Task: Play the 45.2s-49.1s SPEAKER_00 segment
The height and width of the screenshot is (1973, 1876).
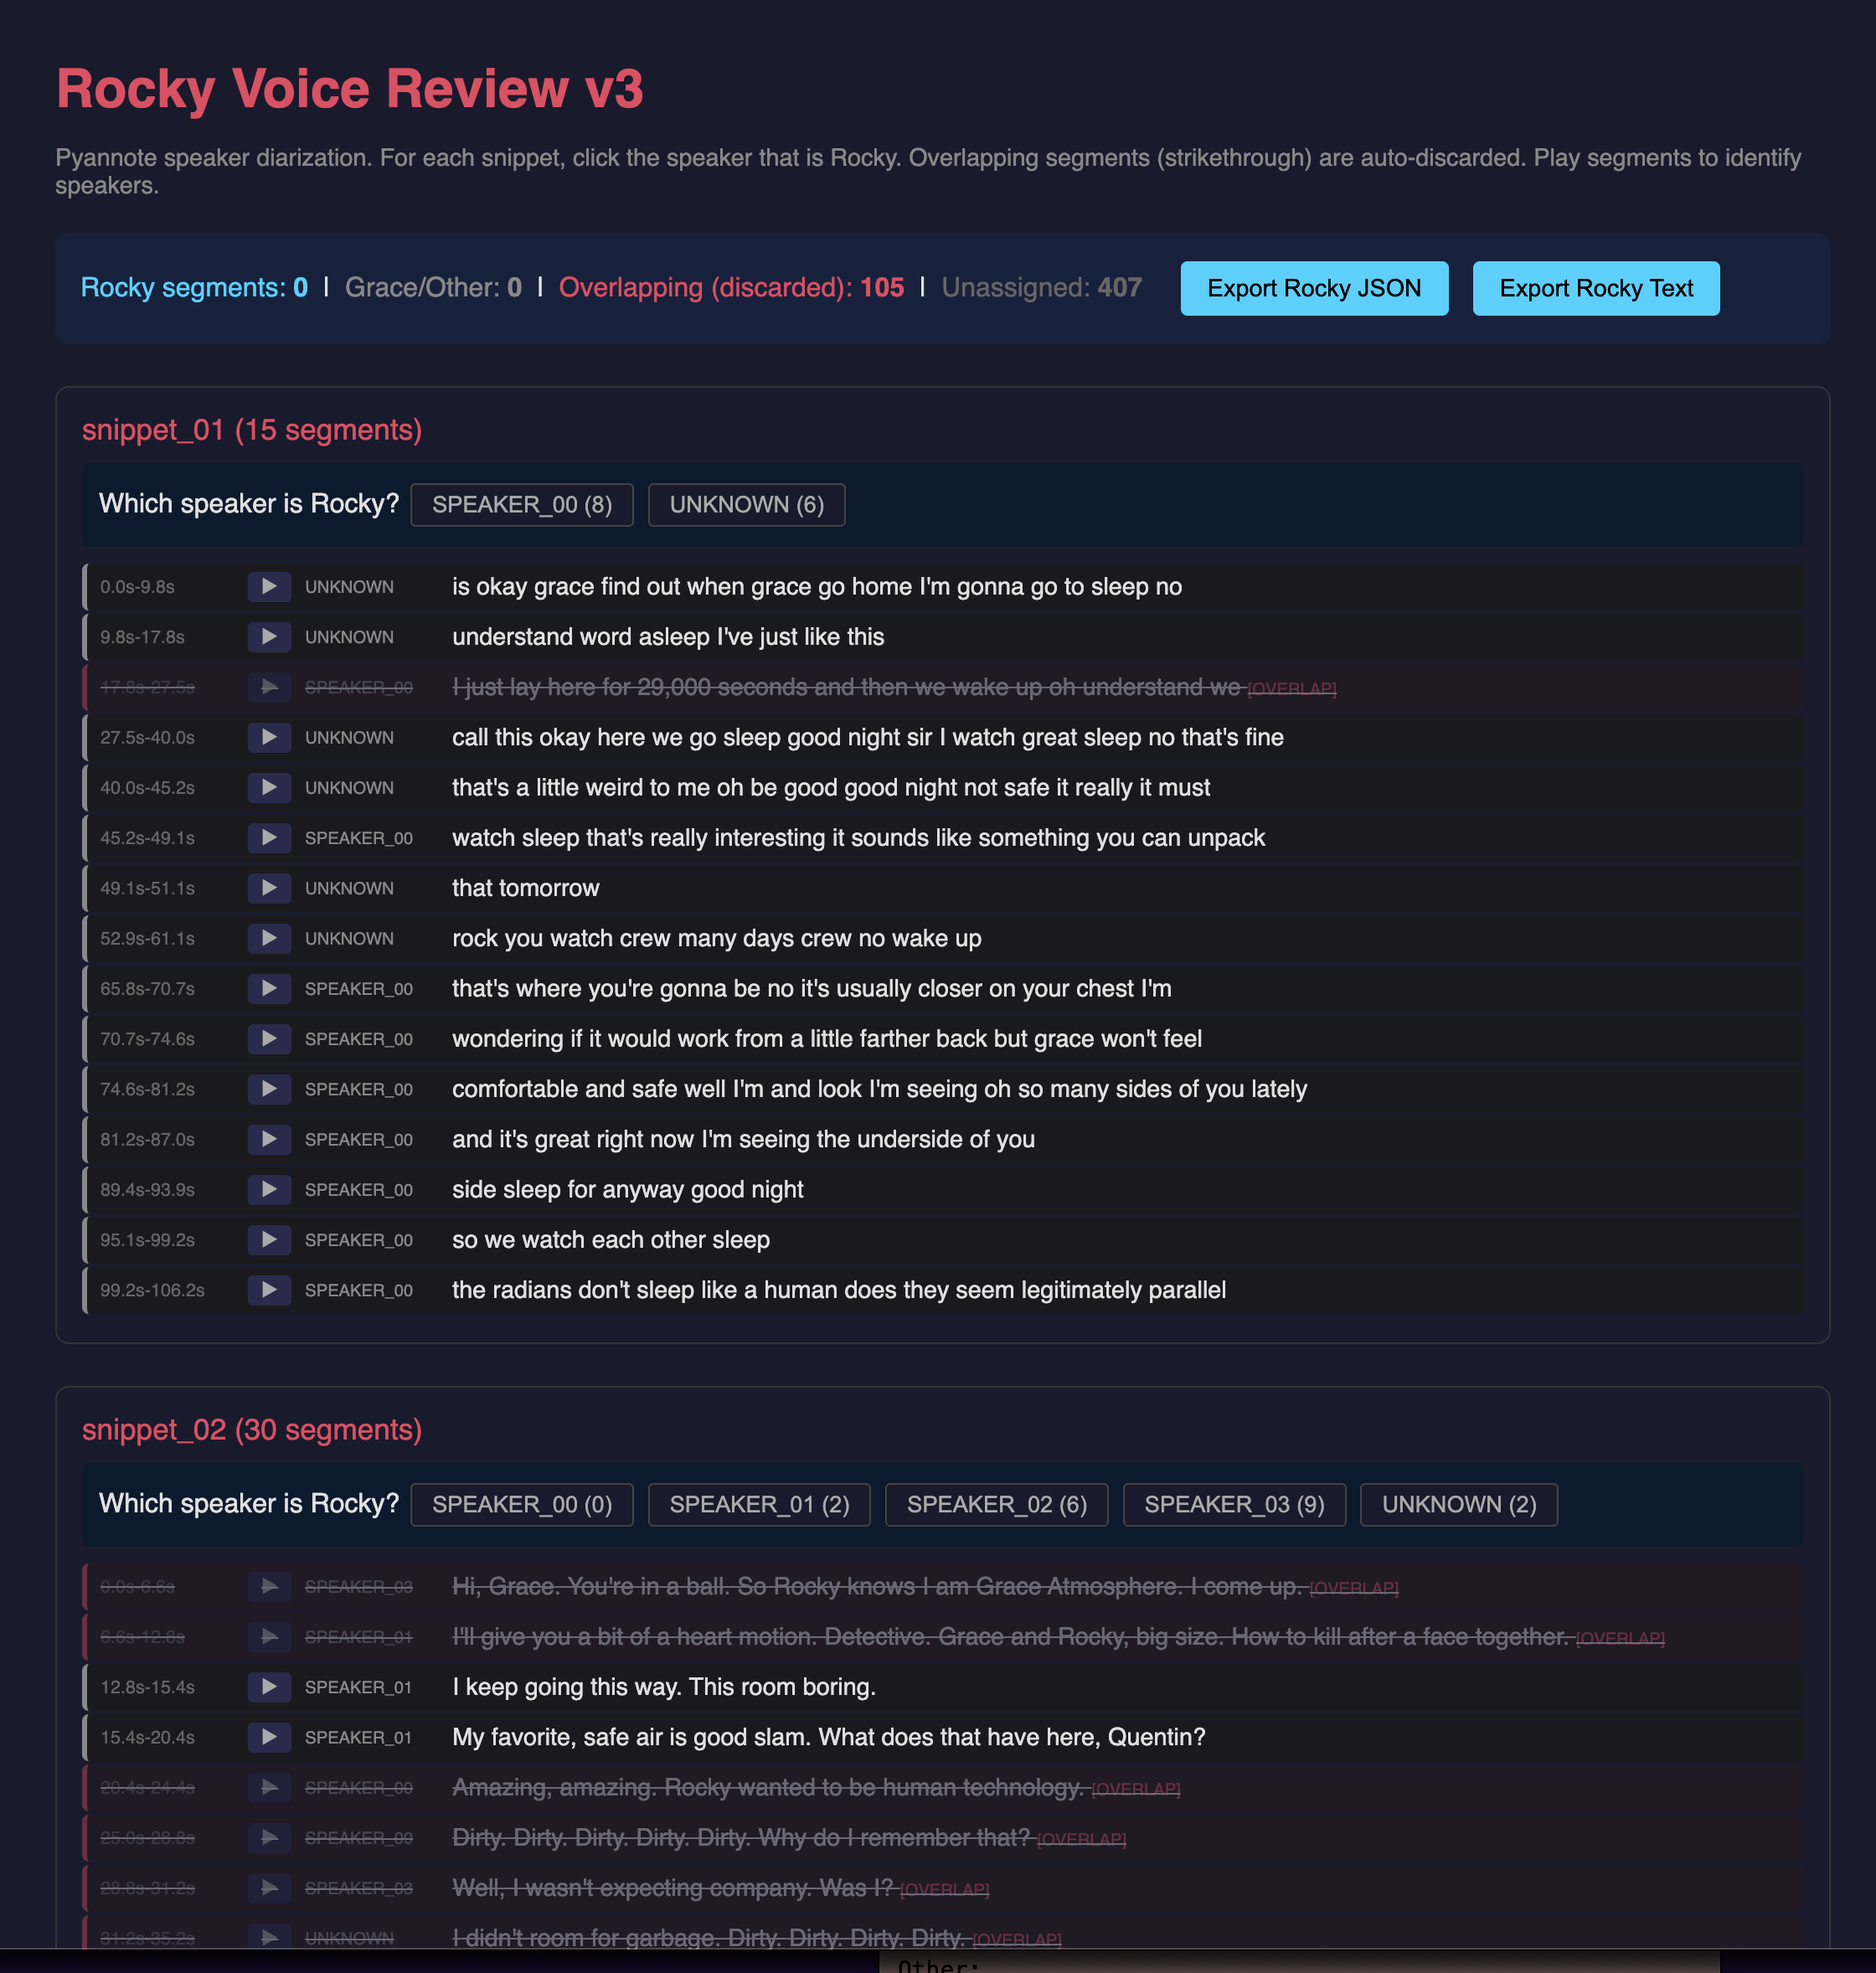Action: coord(269,838)
